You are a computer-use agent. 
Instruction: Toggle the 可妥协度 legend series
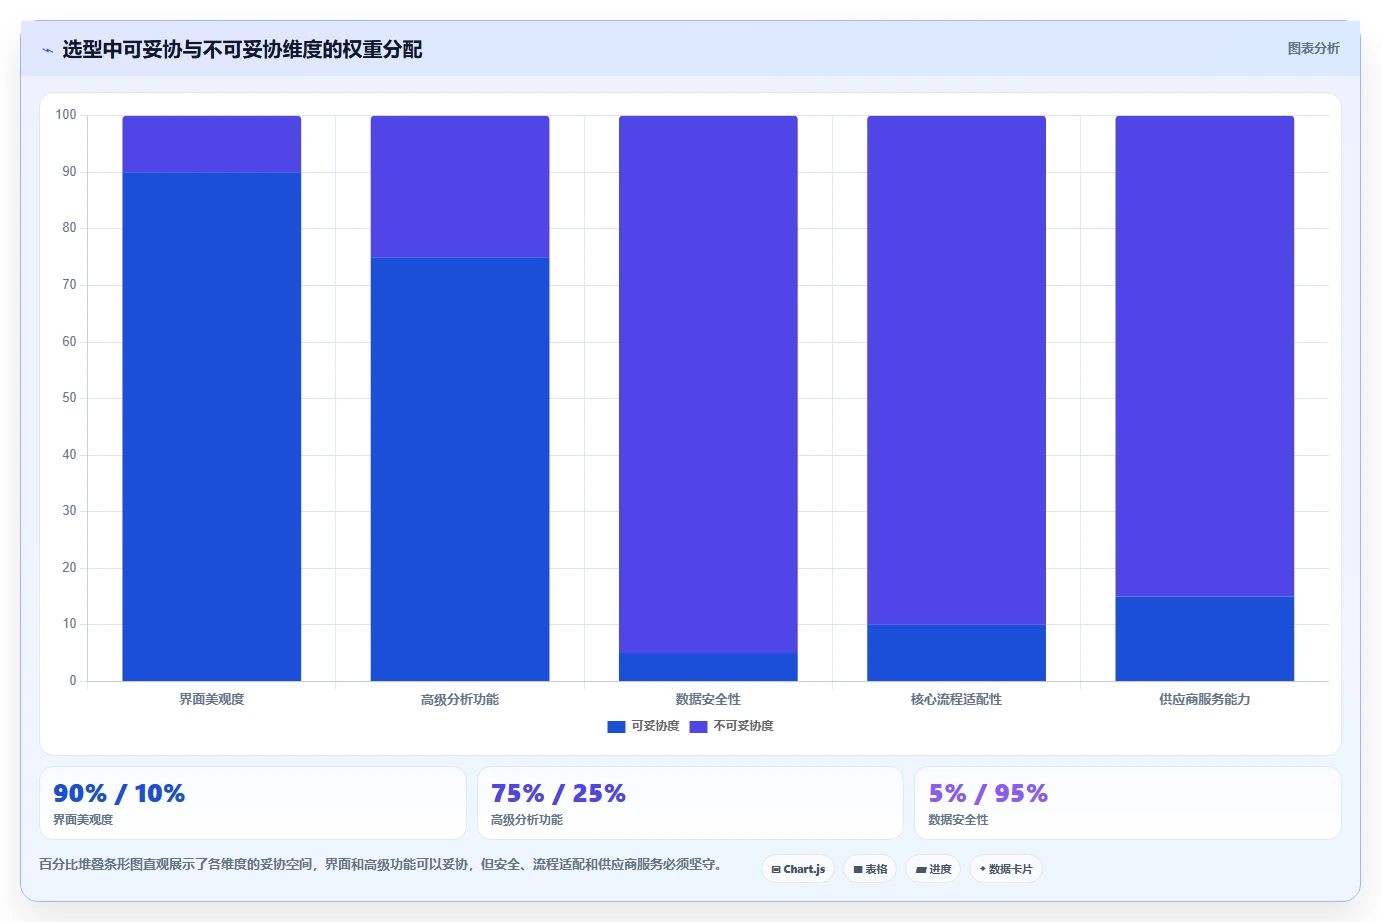[x=643, y=726]
